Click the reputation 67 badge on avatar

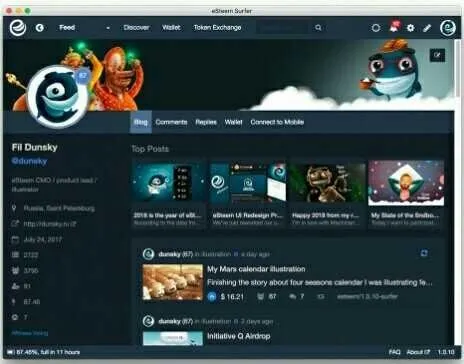tap(82, 76)
